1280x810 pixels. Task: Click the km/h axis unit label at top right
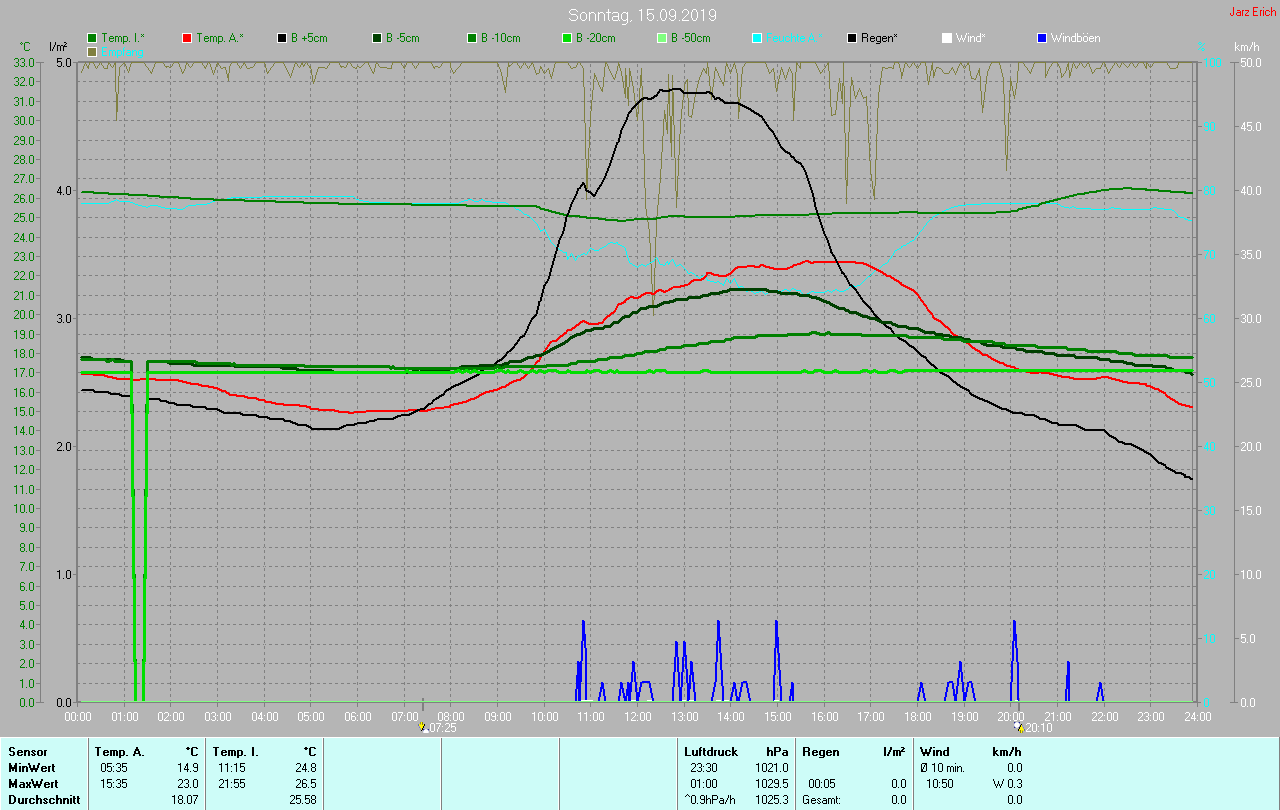1246,47
